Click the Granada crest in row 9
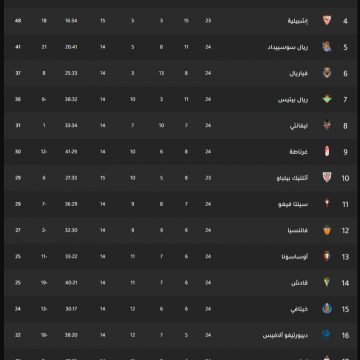 click(327, 152)
